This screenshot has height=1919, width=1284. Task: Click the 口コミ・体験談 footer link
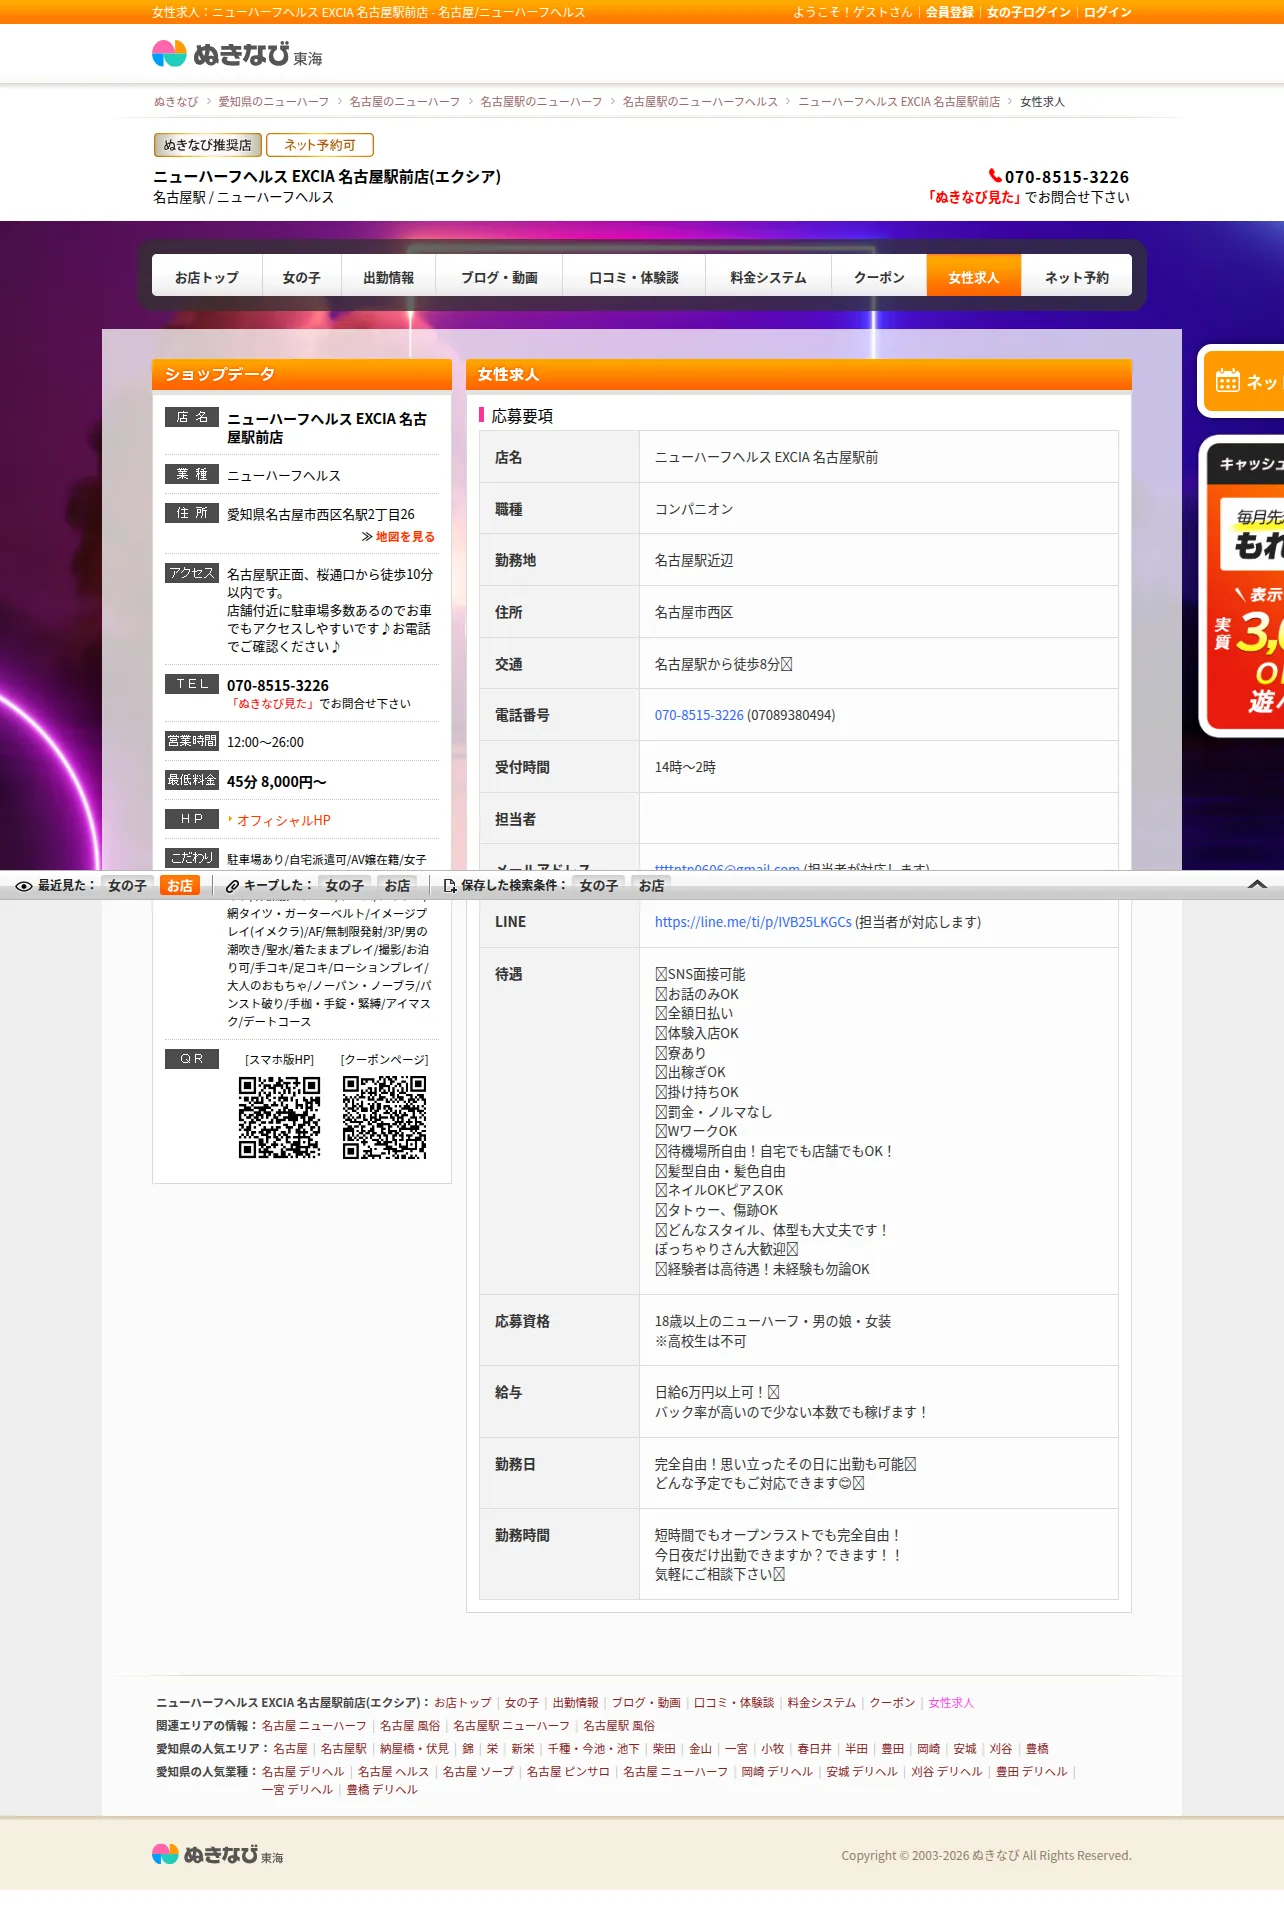tap(734, 1702)
